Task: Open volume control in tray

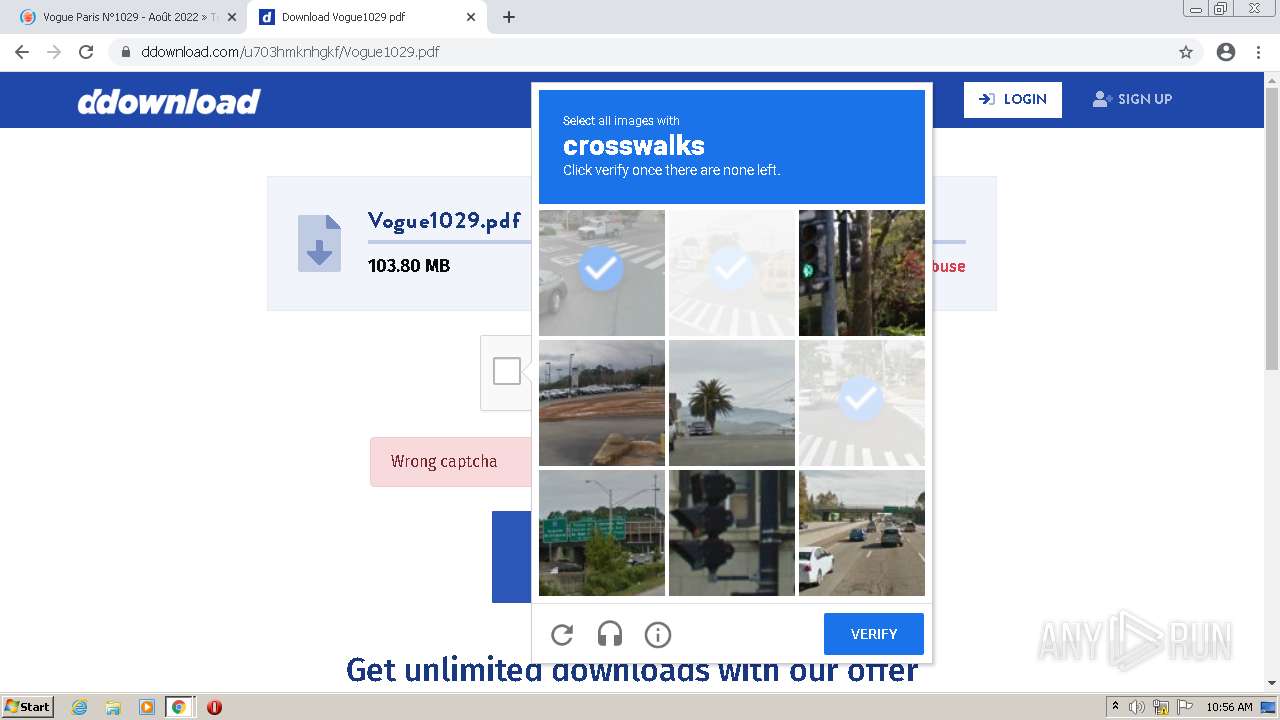Action: tap(1137, 707)
